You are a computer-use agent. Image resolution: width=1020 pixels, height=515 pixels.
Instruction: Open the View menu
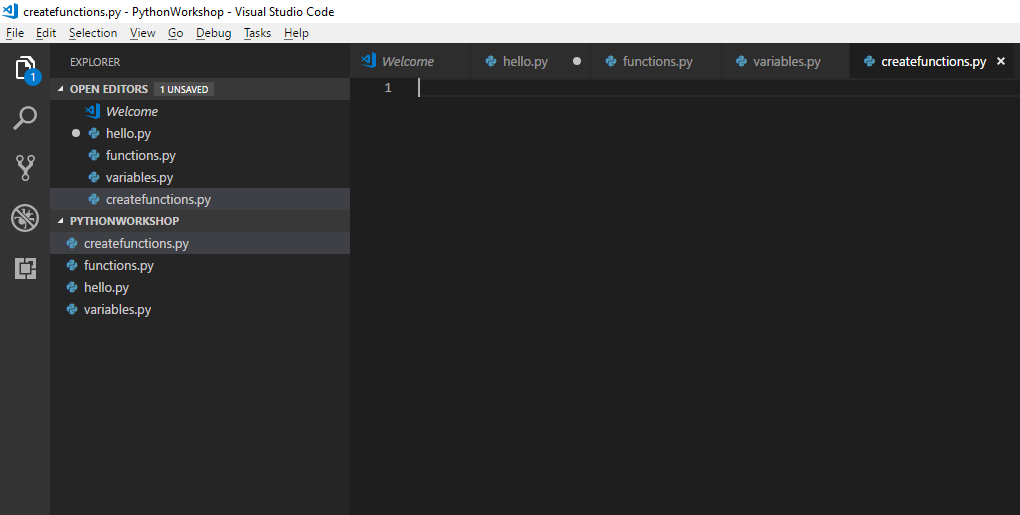point(142,33)
